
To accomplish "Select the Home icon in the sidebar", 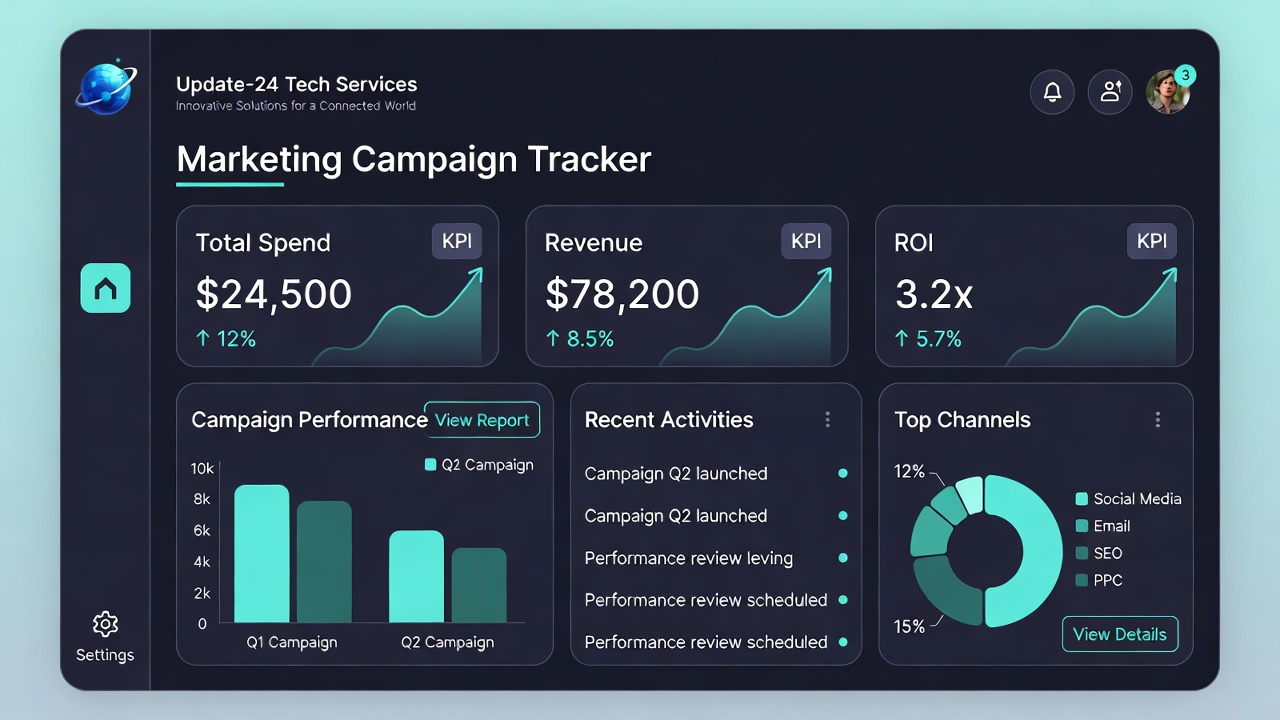I will coord(105,288).
